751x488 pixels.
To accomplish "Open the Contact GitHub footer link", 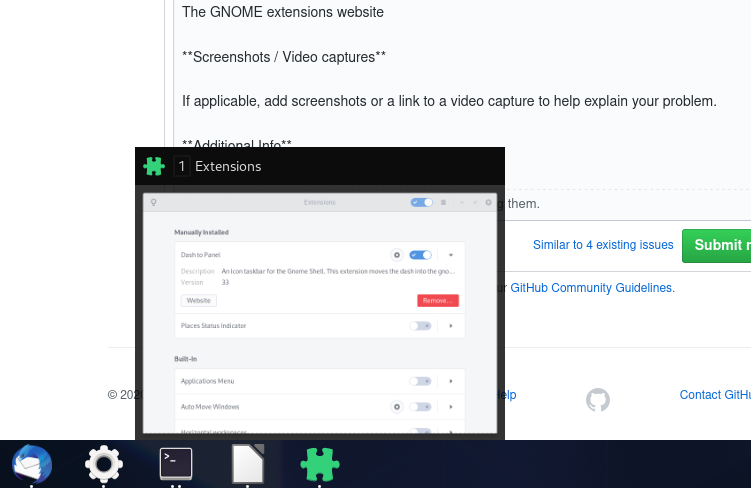I will click(x=715, y=395).
